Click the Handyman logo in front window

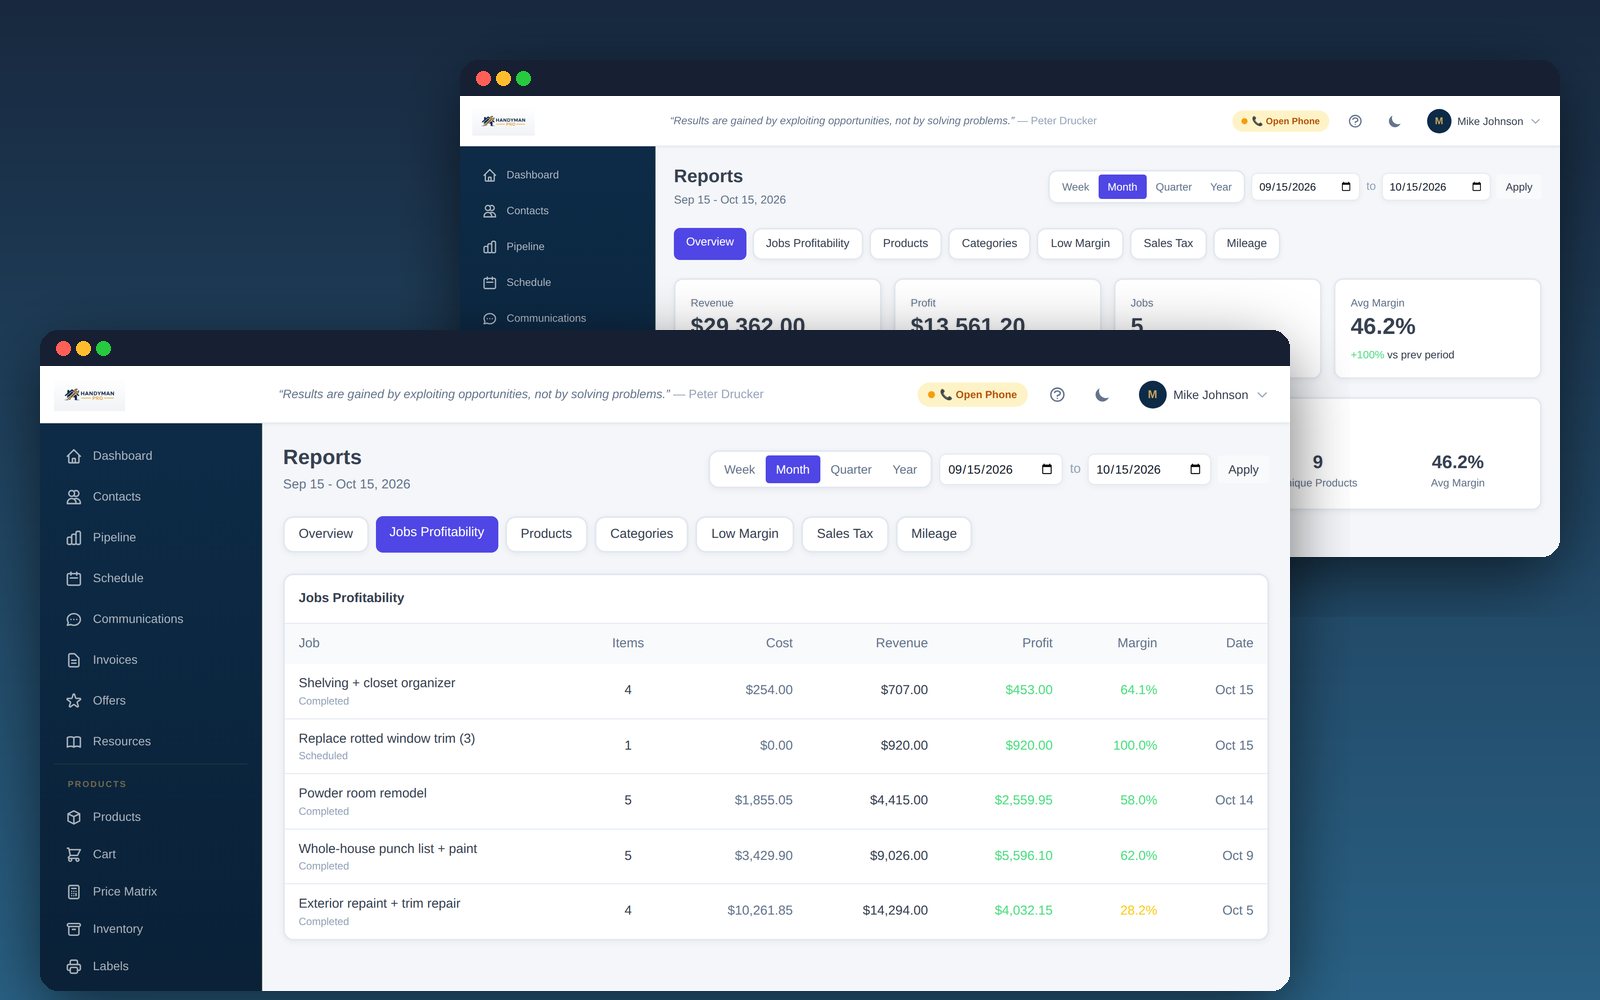pos(90,395)
